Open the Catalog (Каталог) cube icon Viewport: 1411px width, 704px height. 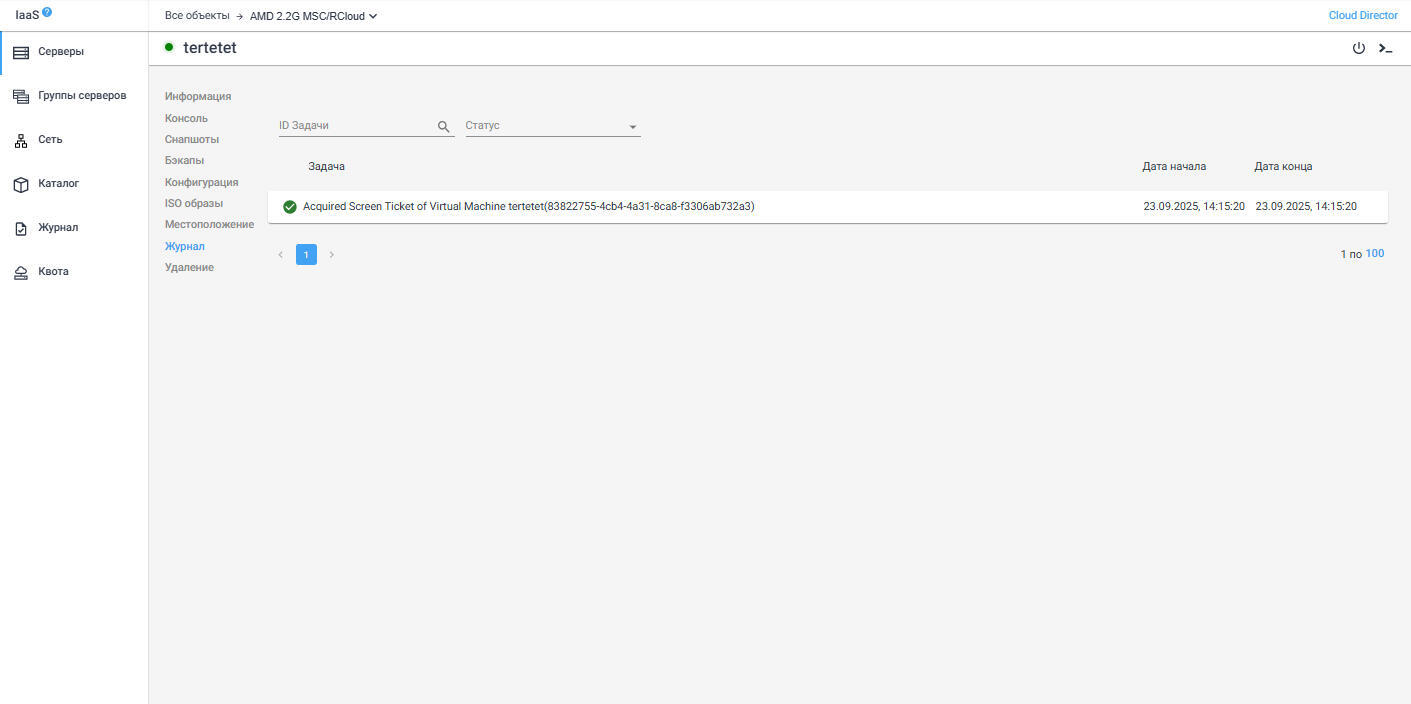tap(21, 185)
